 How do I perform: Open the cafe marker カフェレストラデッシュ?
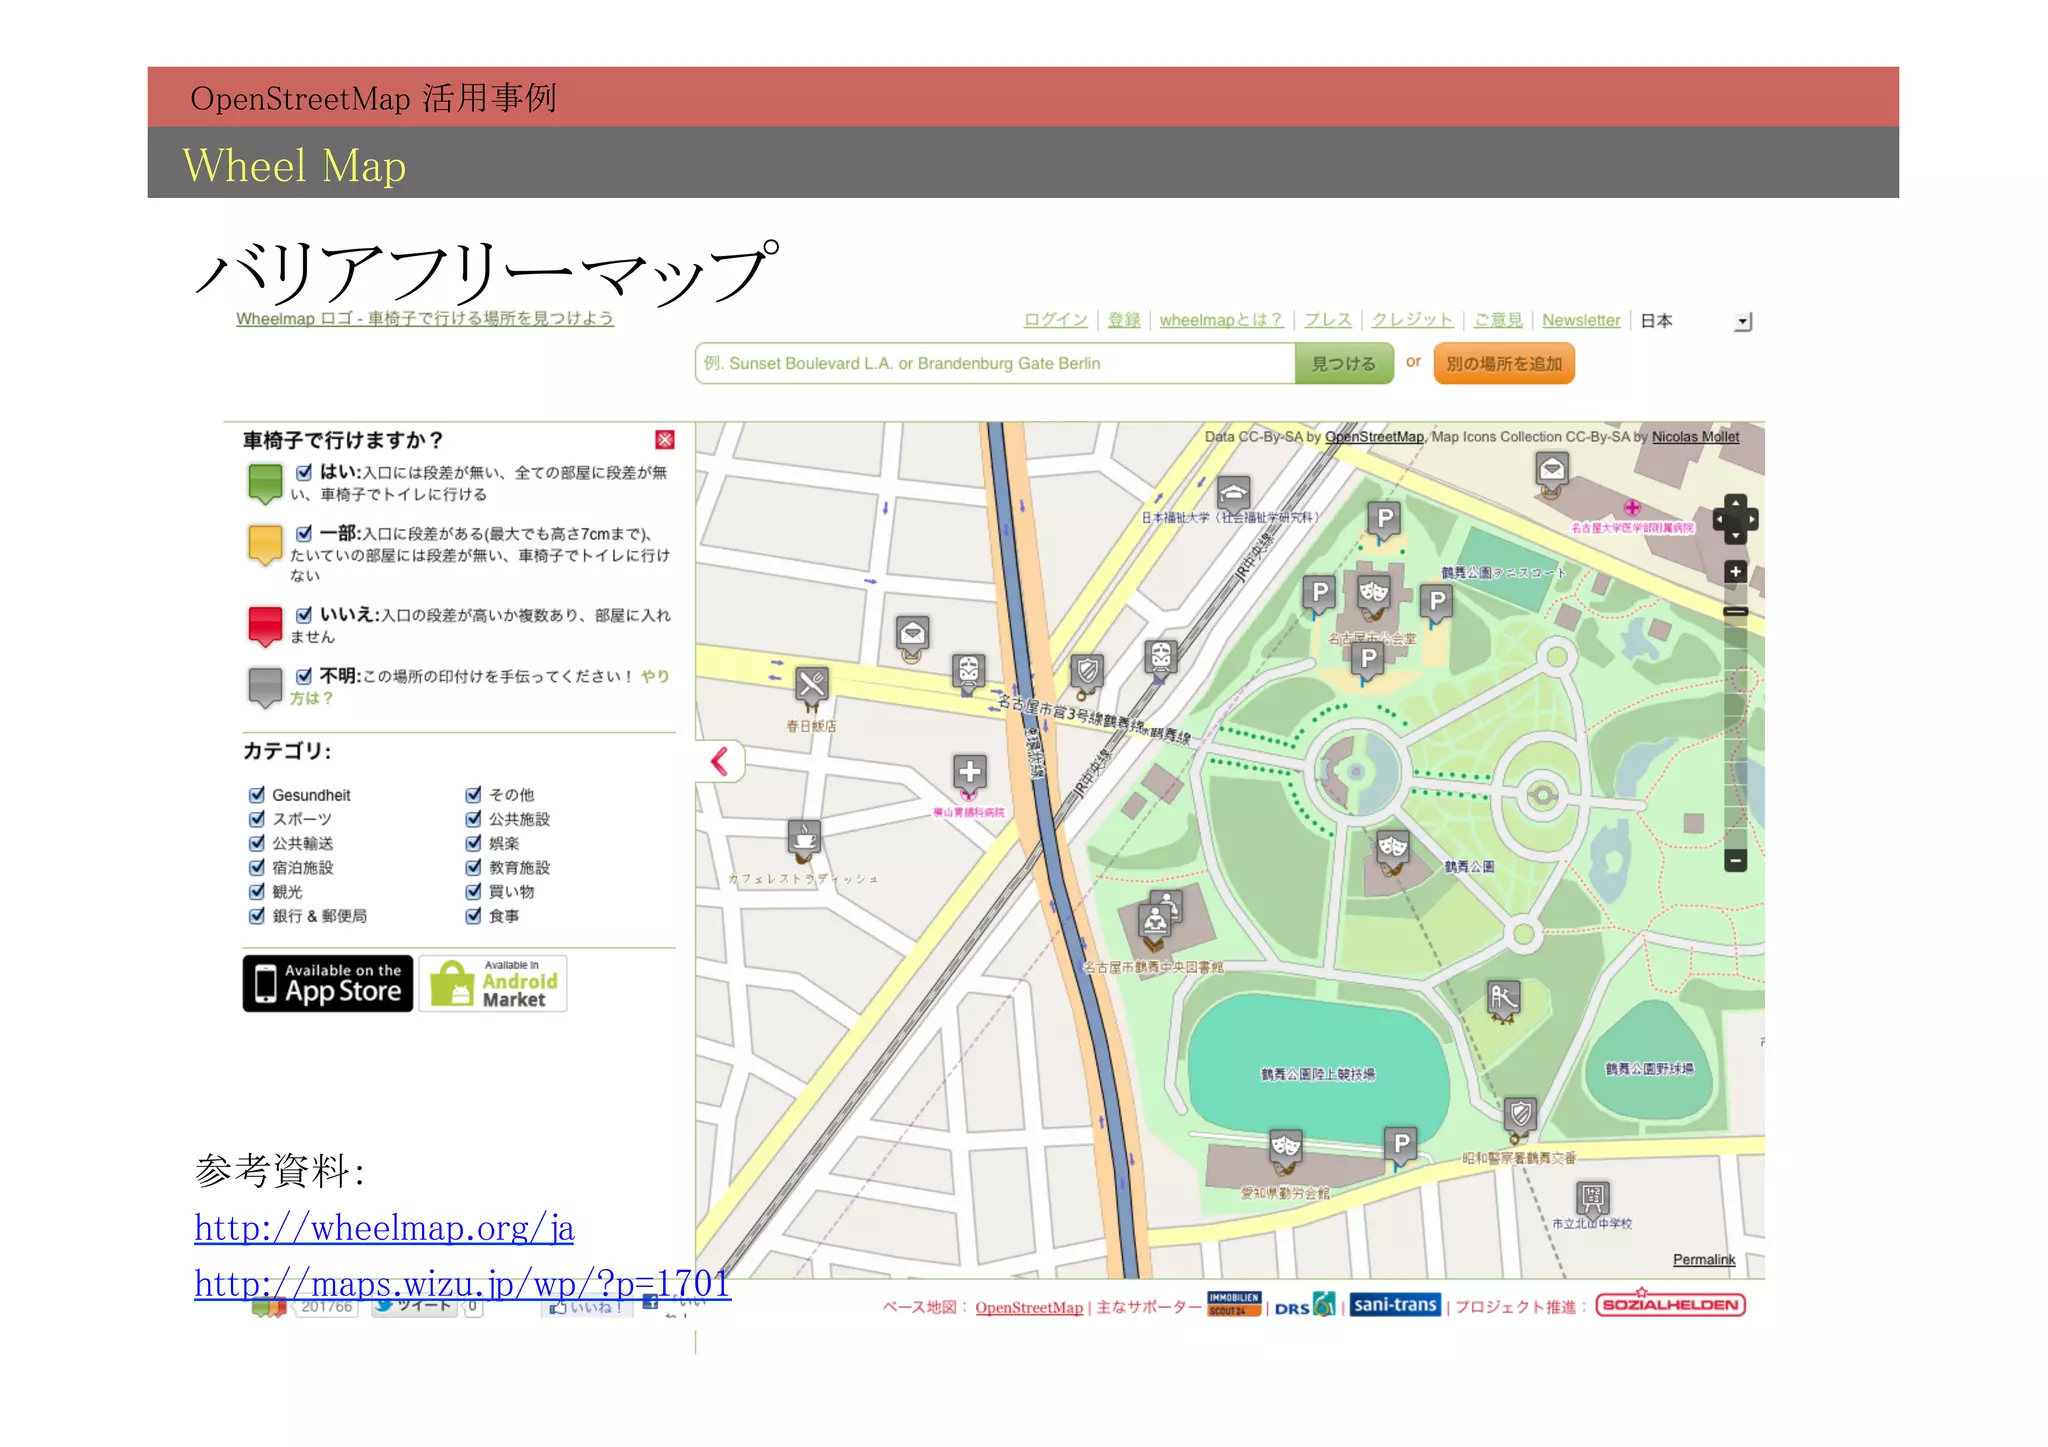(804, 841)
